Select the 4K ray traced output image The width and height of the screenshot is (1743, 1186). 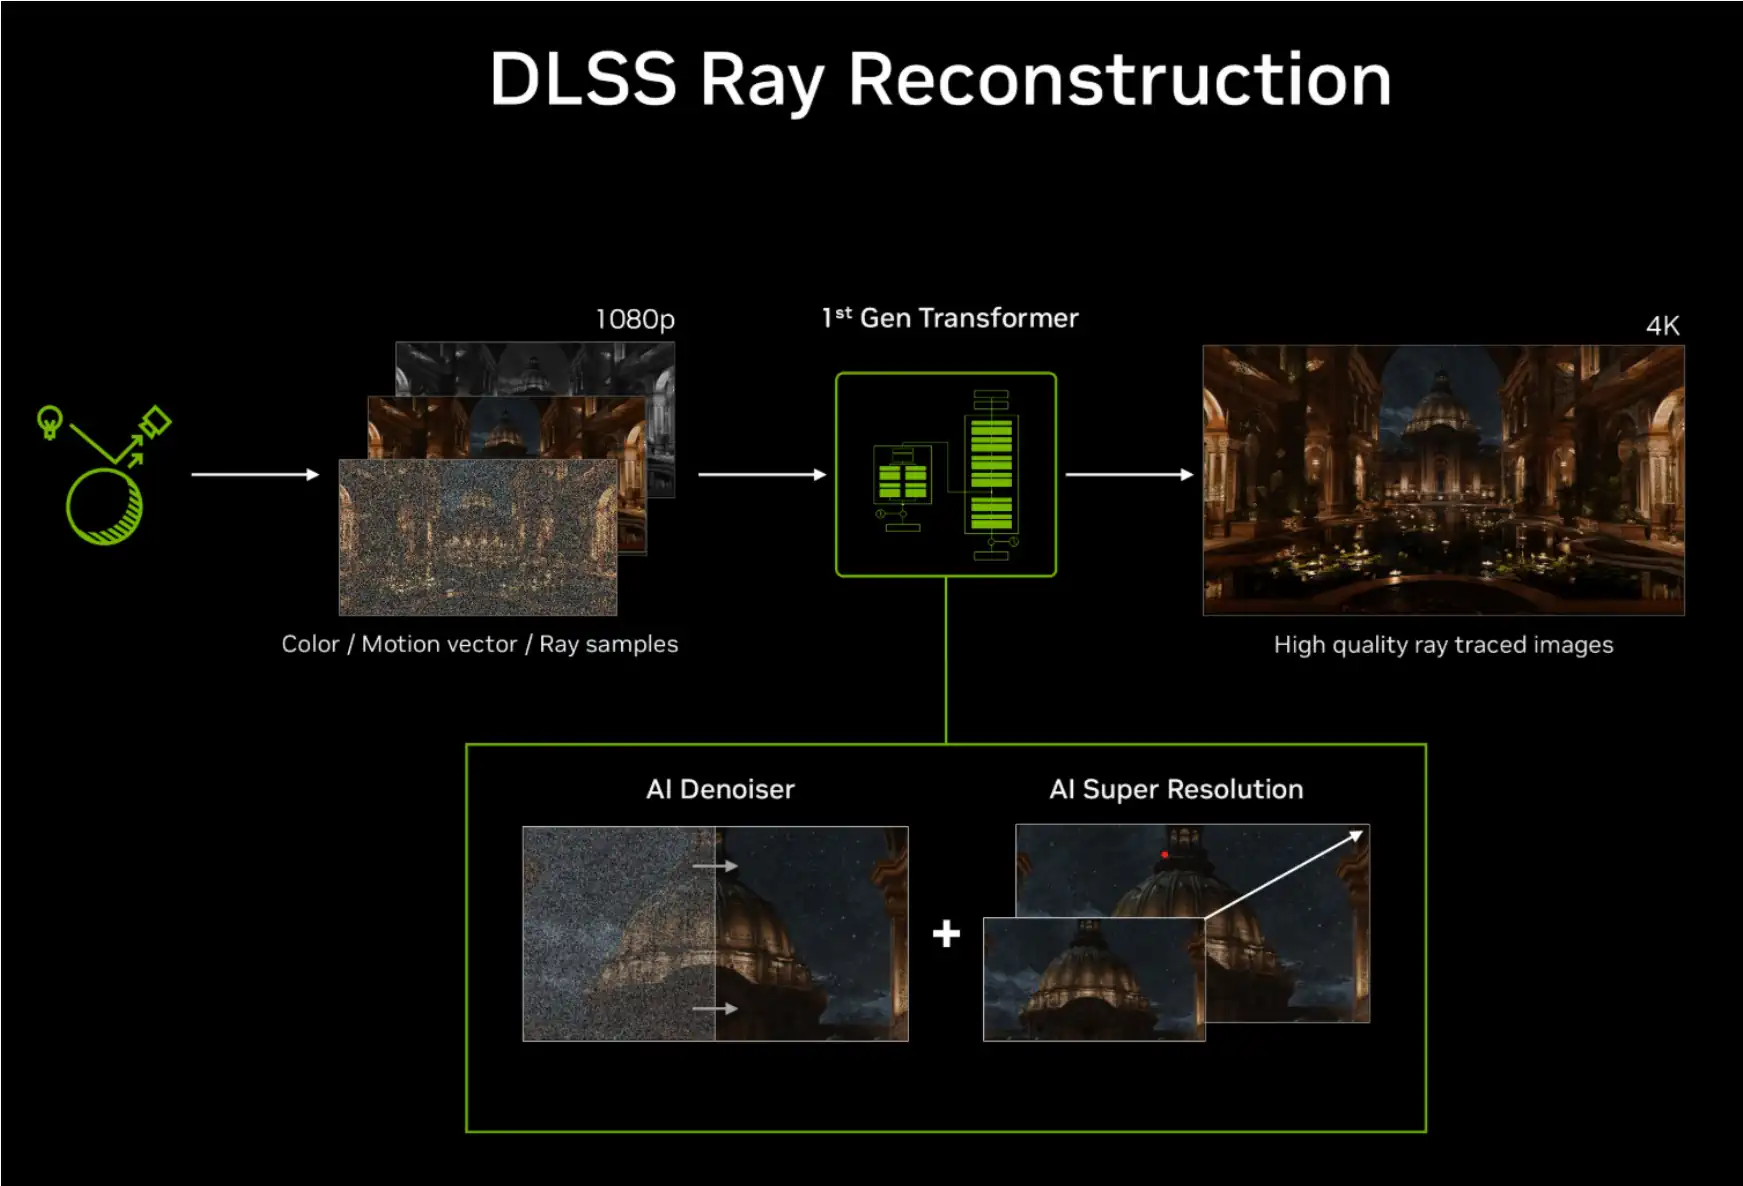[1443, 480]
